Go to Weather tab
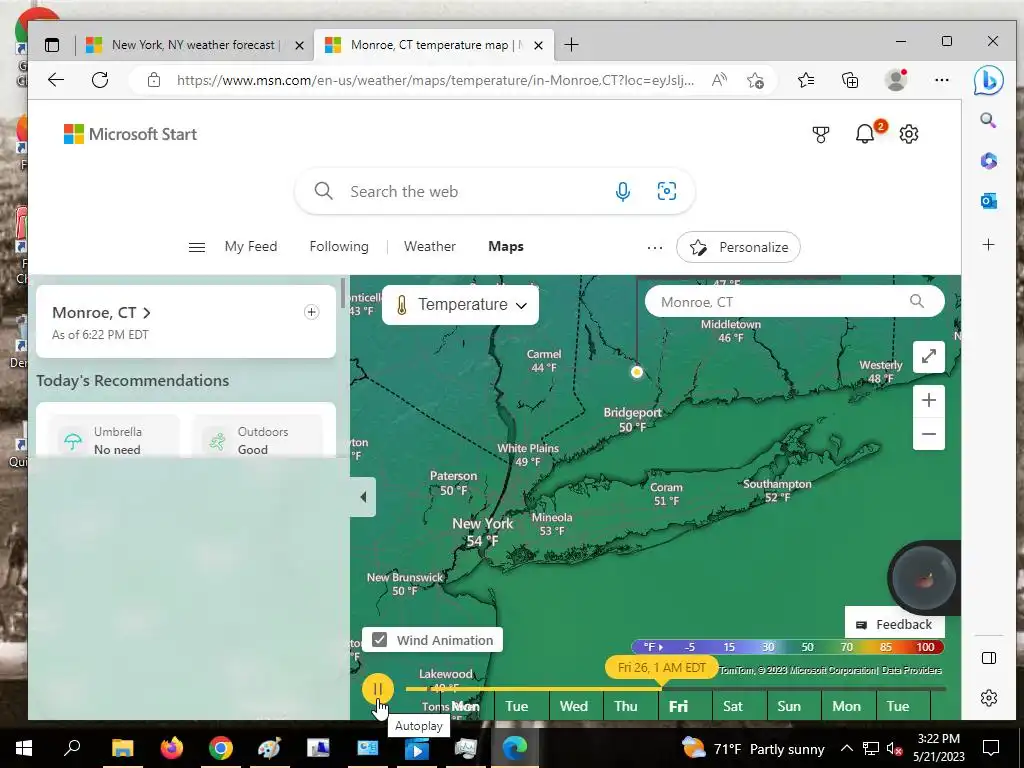The height and width of the screenshot is (768, 1024). click(430, 246)
